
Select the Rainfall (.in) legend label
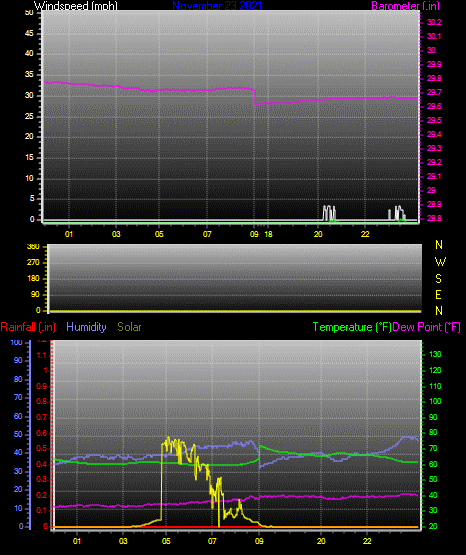pos(28,327)
